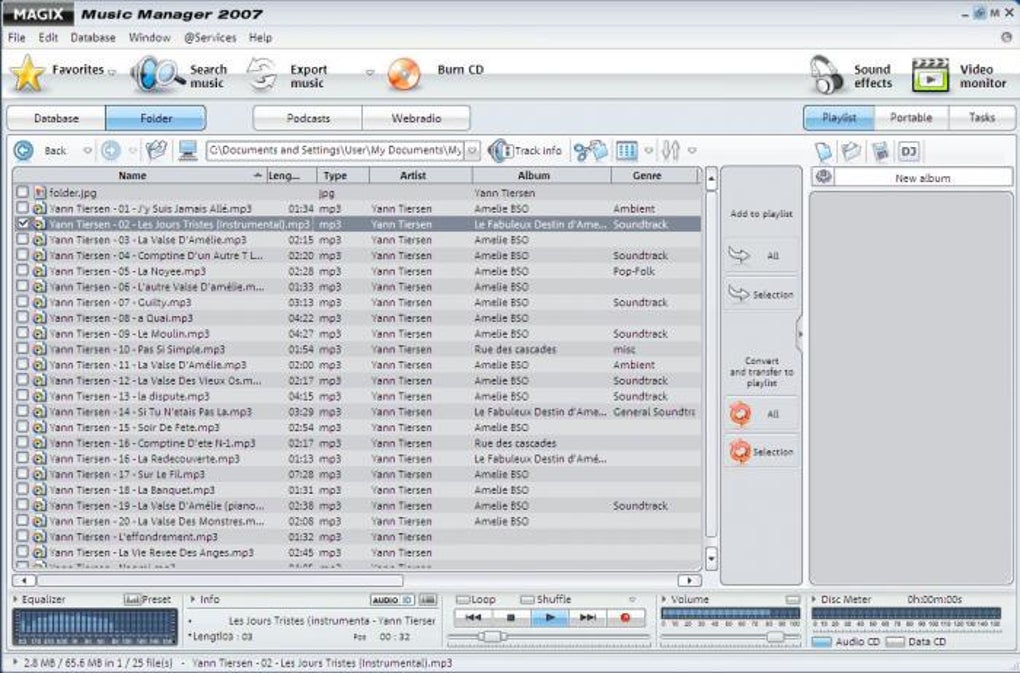Switch to Database tab
This screenshot has height=673, width=1020.
click(x=57, y=118)
